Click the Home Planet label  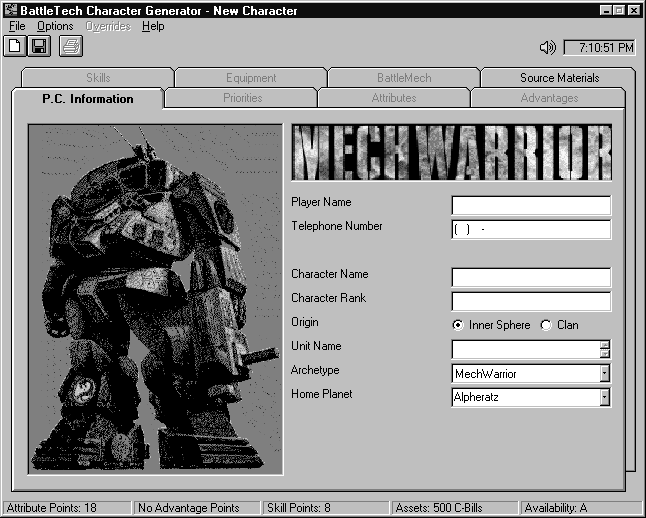click(321, 394)
